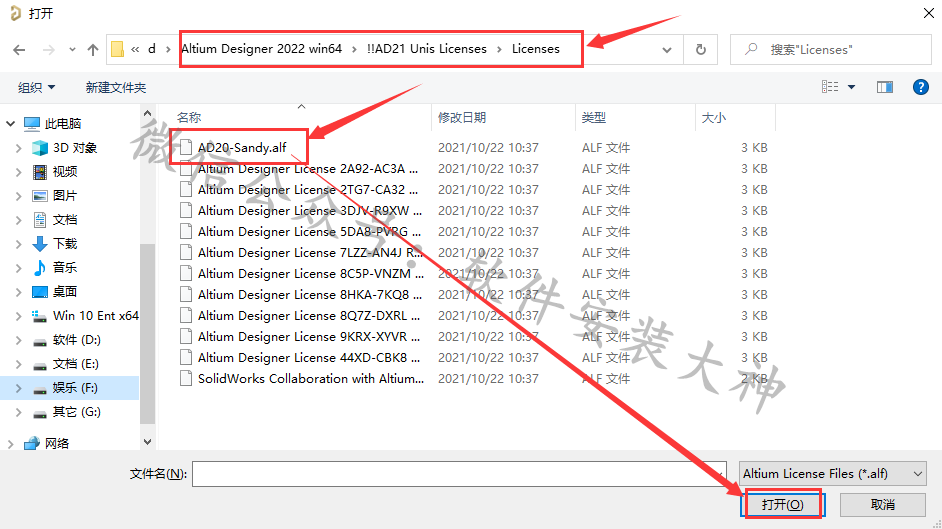The height and width of the screenshot is (529, 942).
Task: Open the 组织 menu
Action: pyautogui.click(x=37, y=88)
